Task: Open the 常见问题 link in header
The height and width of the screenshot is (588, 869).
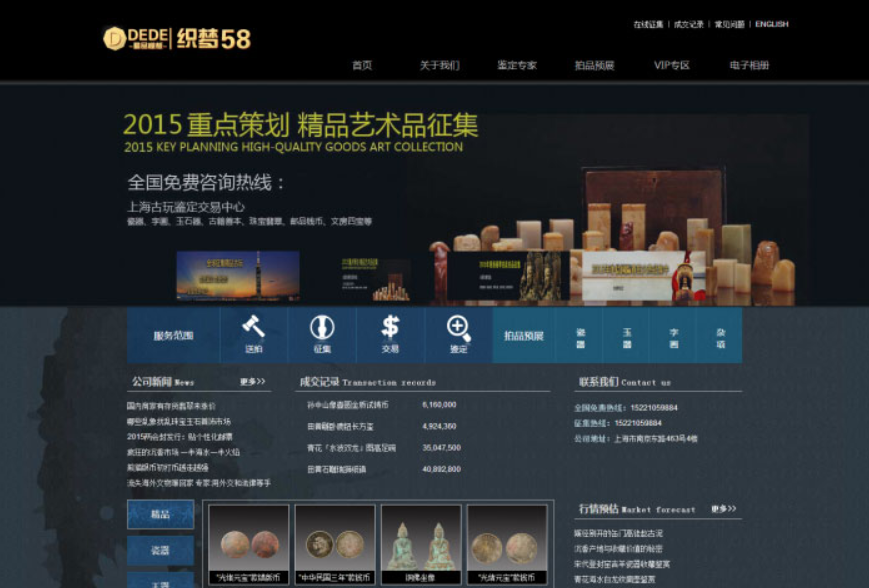Action: [729, 24]
